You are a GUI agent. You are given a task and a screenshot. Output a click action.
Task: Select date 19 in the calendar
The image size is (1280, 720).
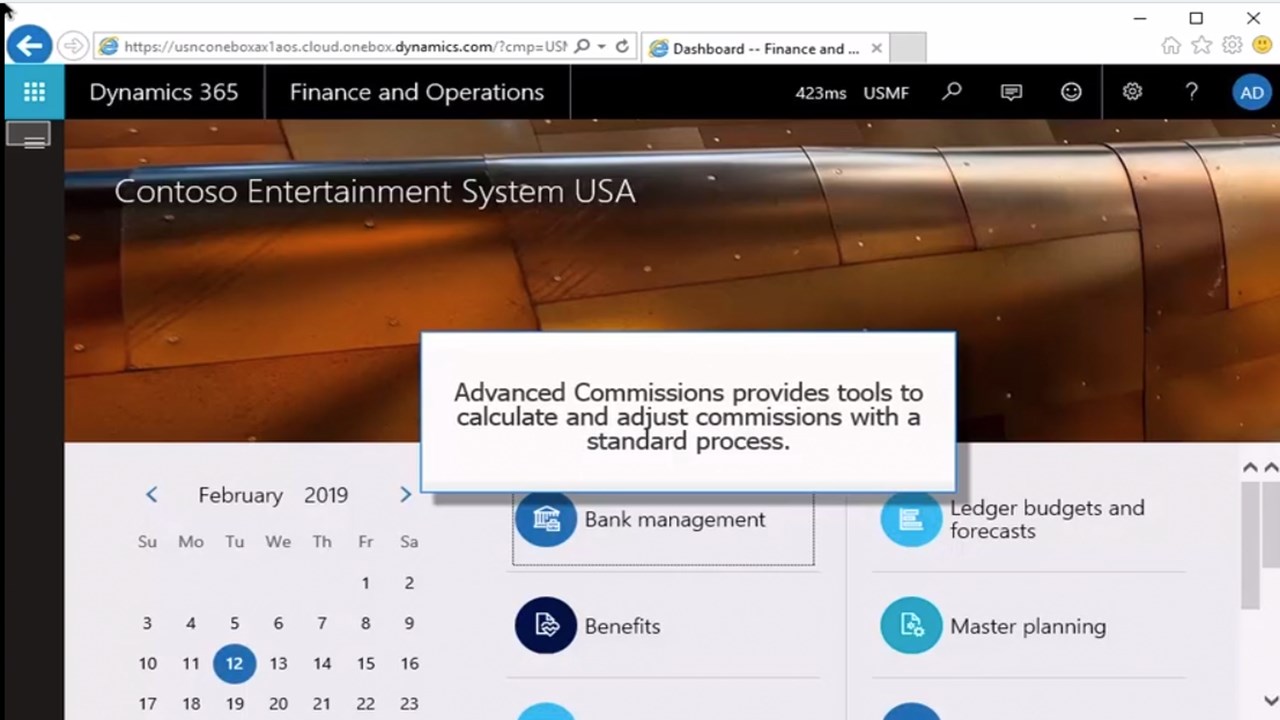tap(234, 703)
